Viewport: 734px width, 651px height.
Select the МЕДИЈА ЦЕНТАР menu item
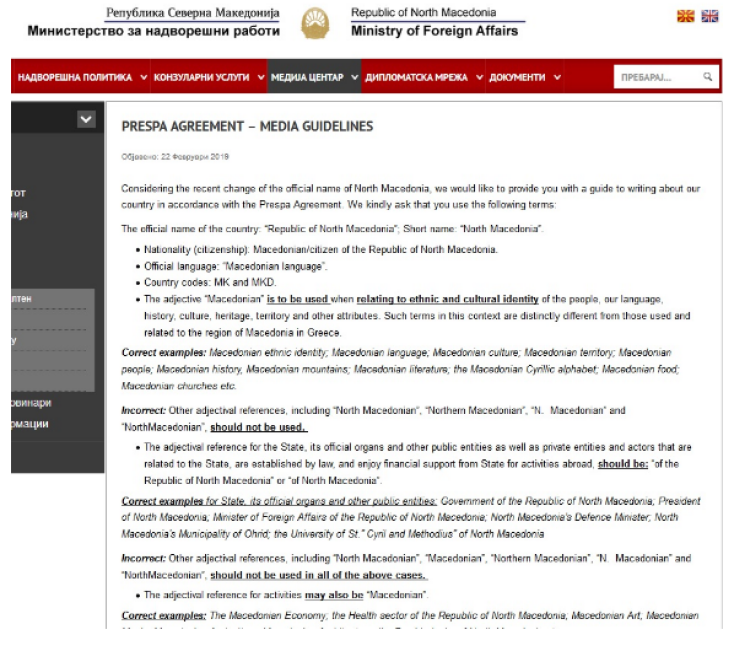(306, 77)
